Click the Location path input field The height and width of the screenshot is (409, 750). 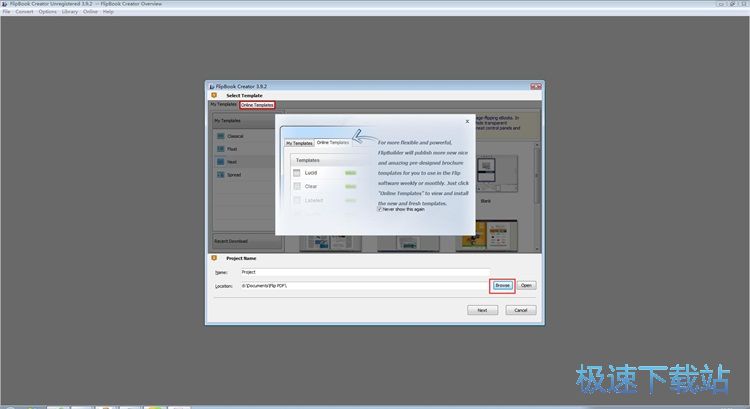364,286
